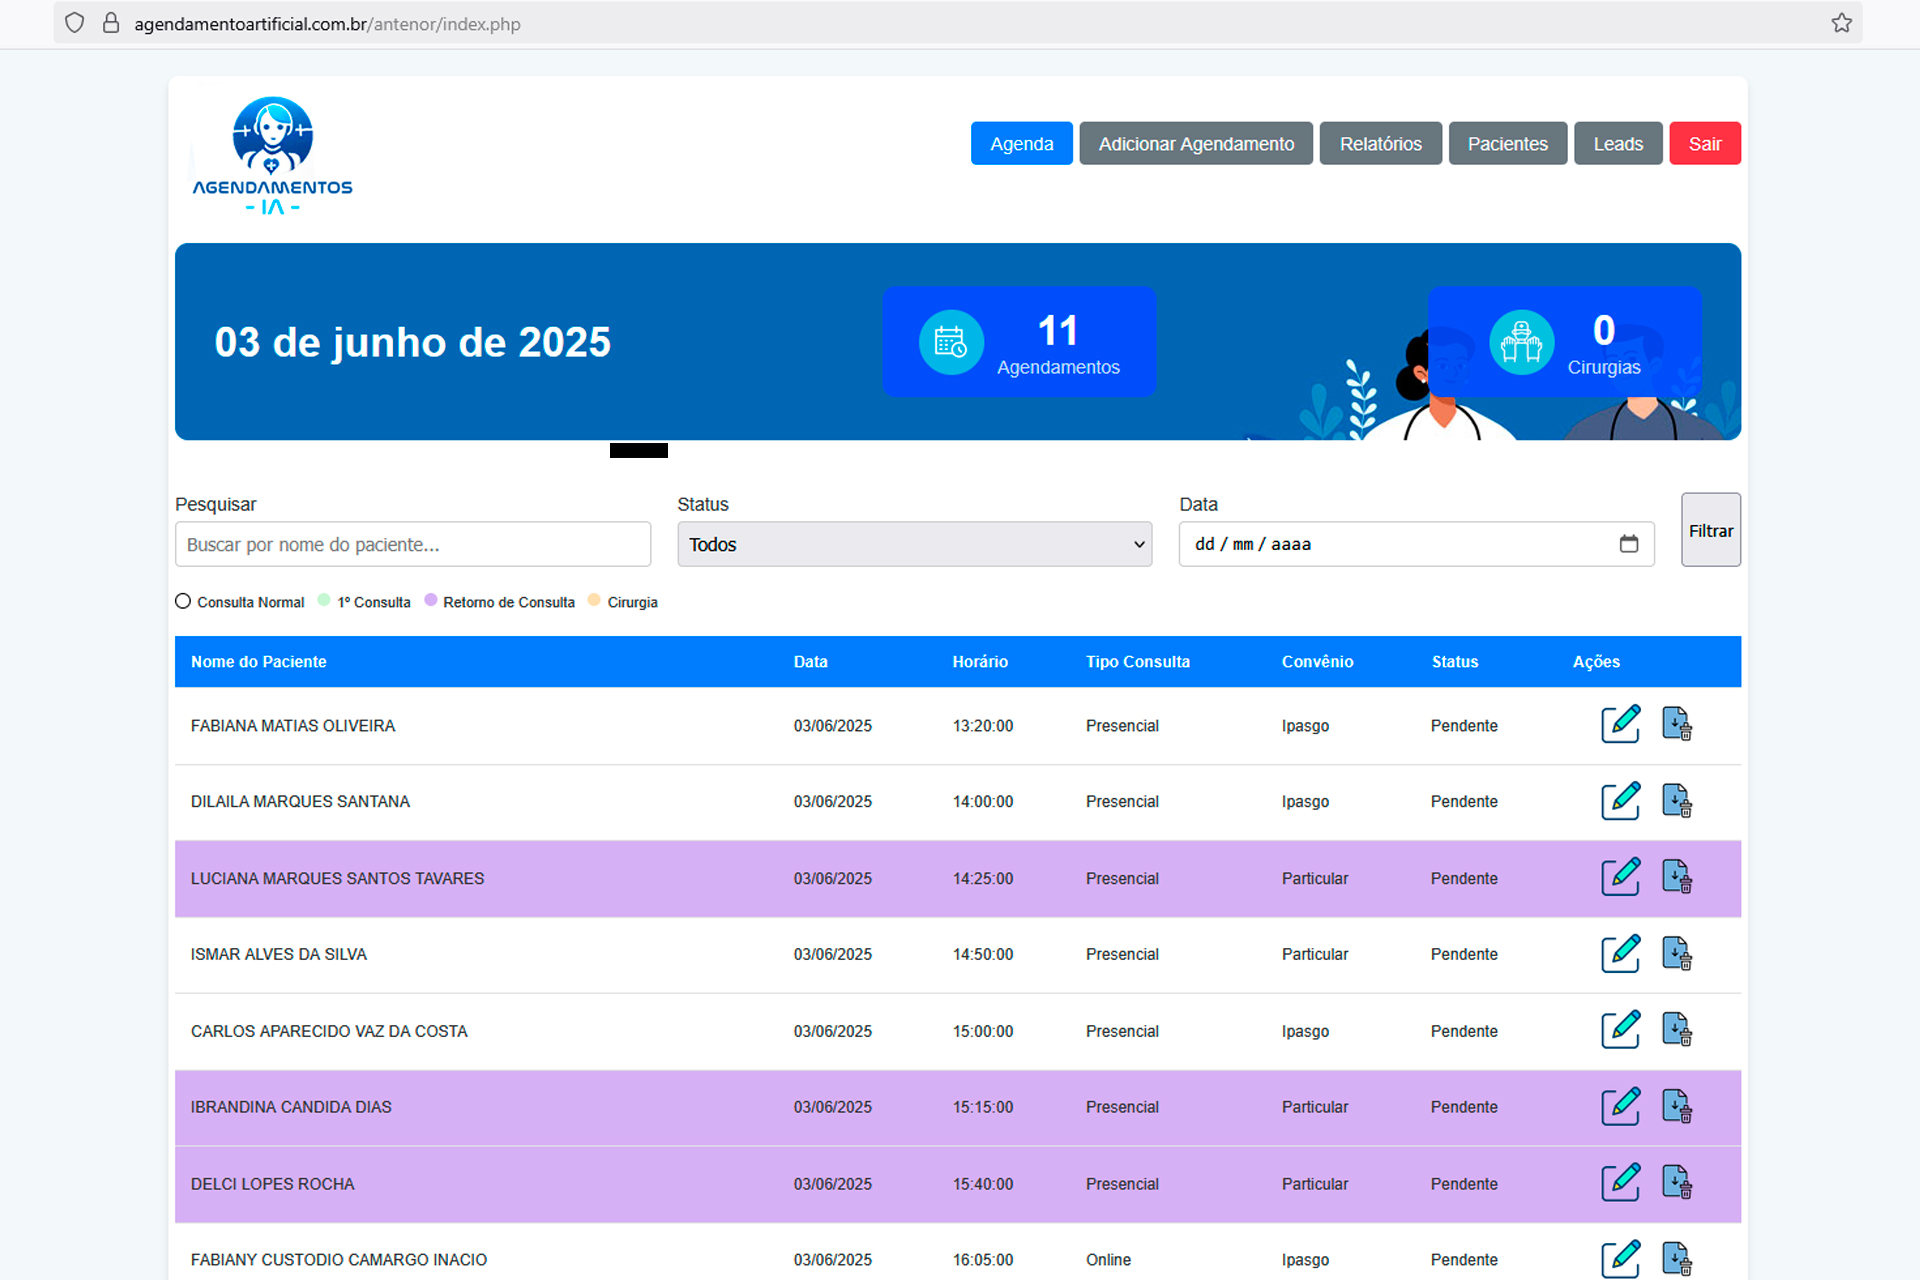Viewport: 1920px width, 1280px height.
Task: Click the Agendamentos calendar icon
Action: [x=951, y=343]
